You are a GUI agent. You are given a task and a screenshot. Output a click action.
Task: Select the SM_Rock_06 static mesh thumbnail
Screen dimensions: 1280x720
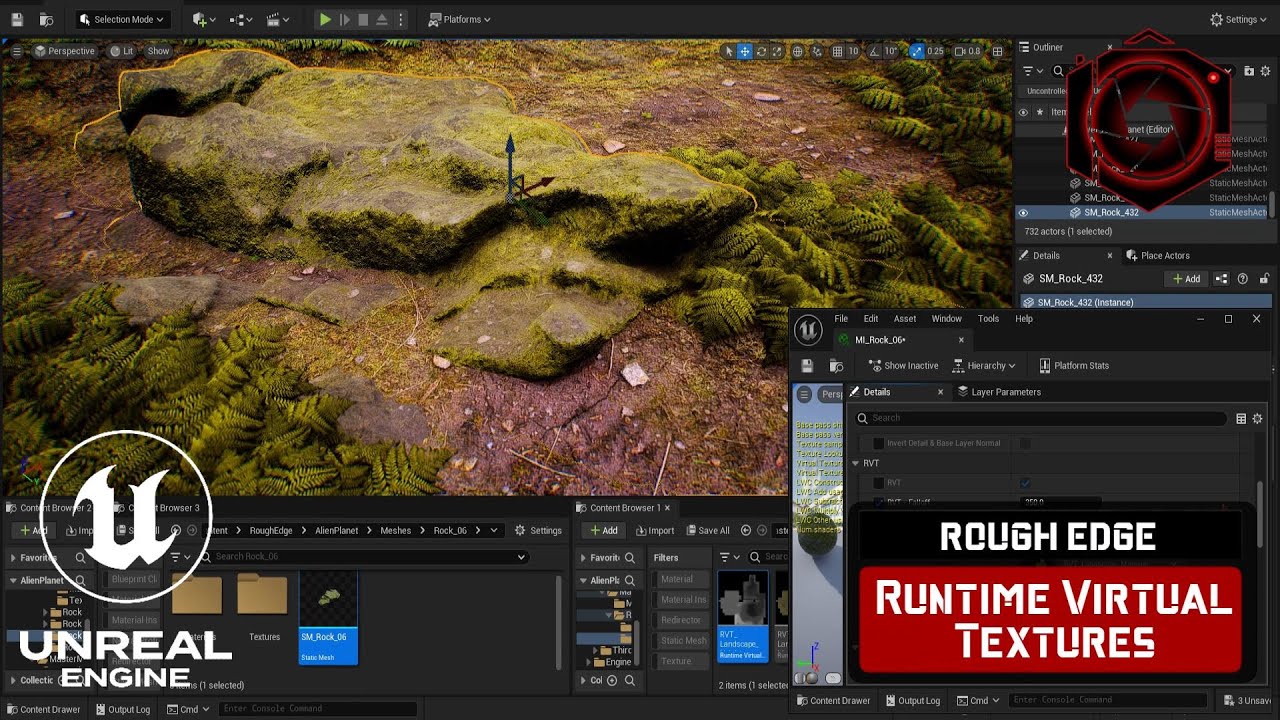point(328,617)
